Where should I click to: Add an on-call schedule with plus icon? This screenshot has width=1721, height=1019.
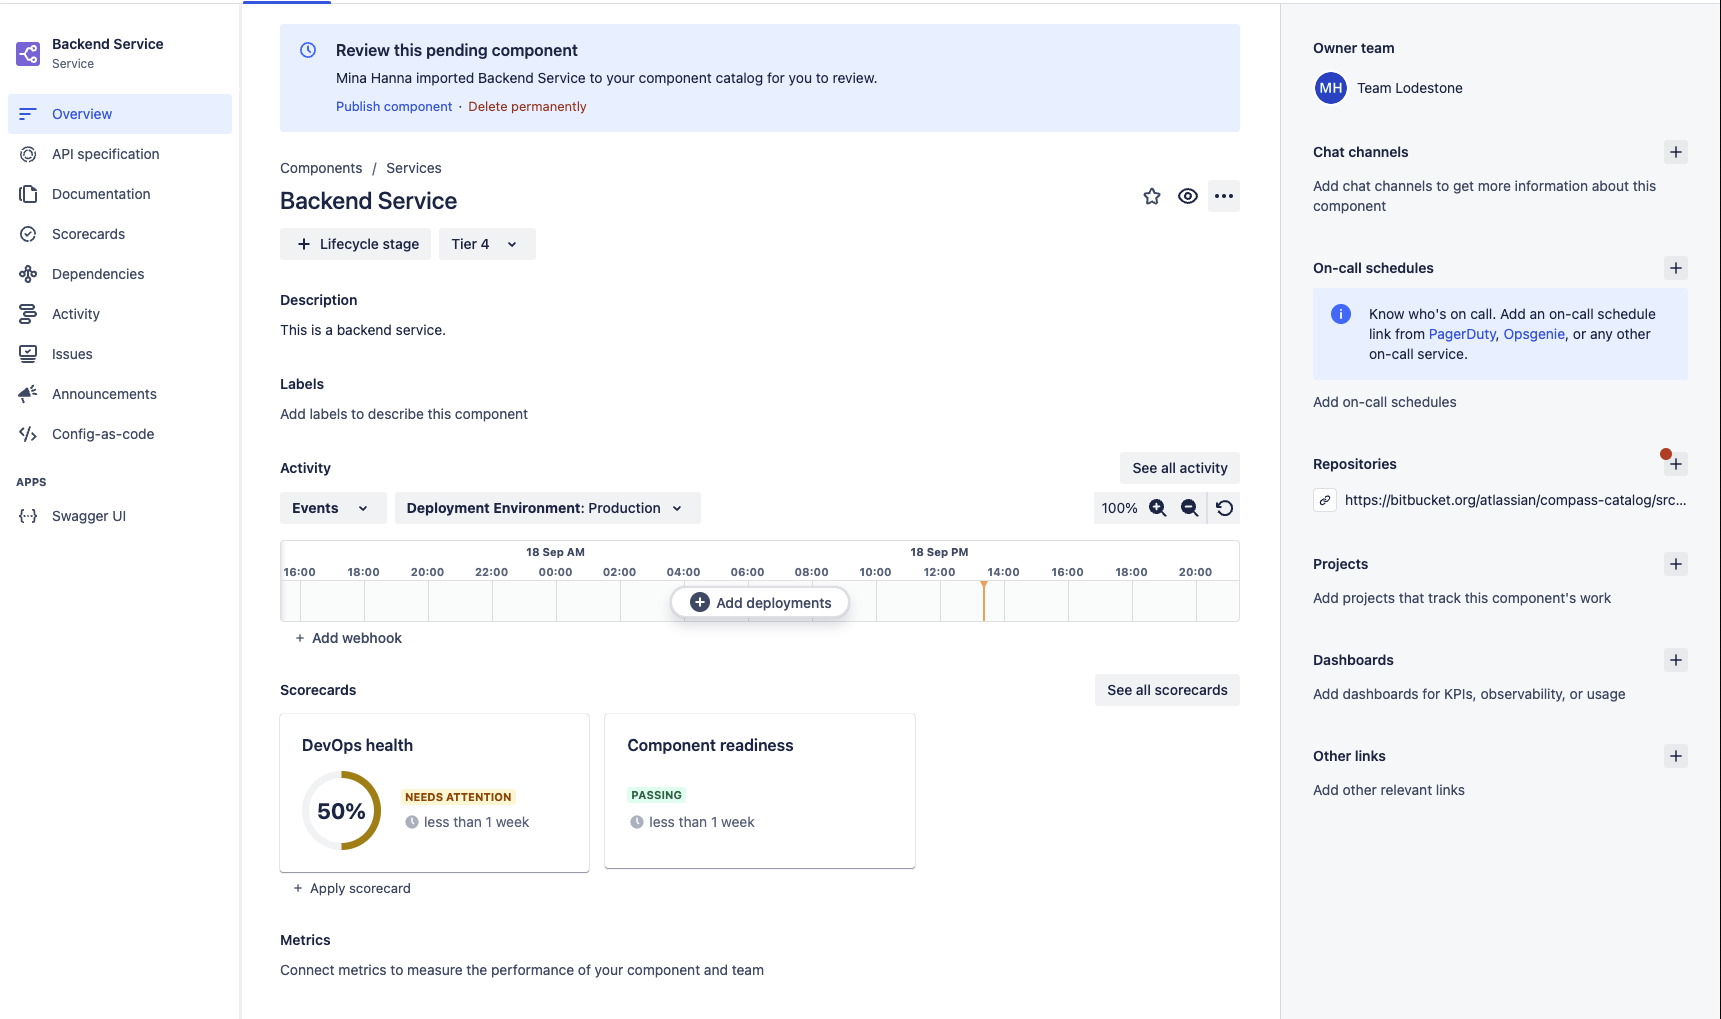[1676, 268]
